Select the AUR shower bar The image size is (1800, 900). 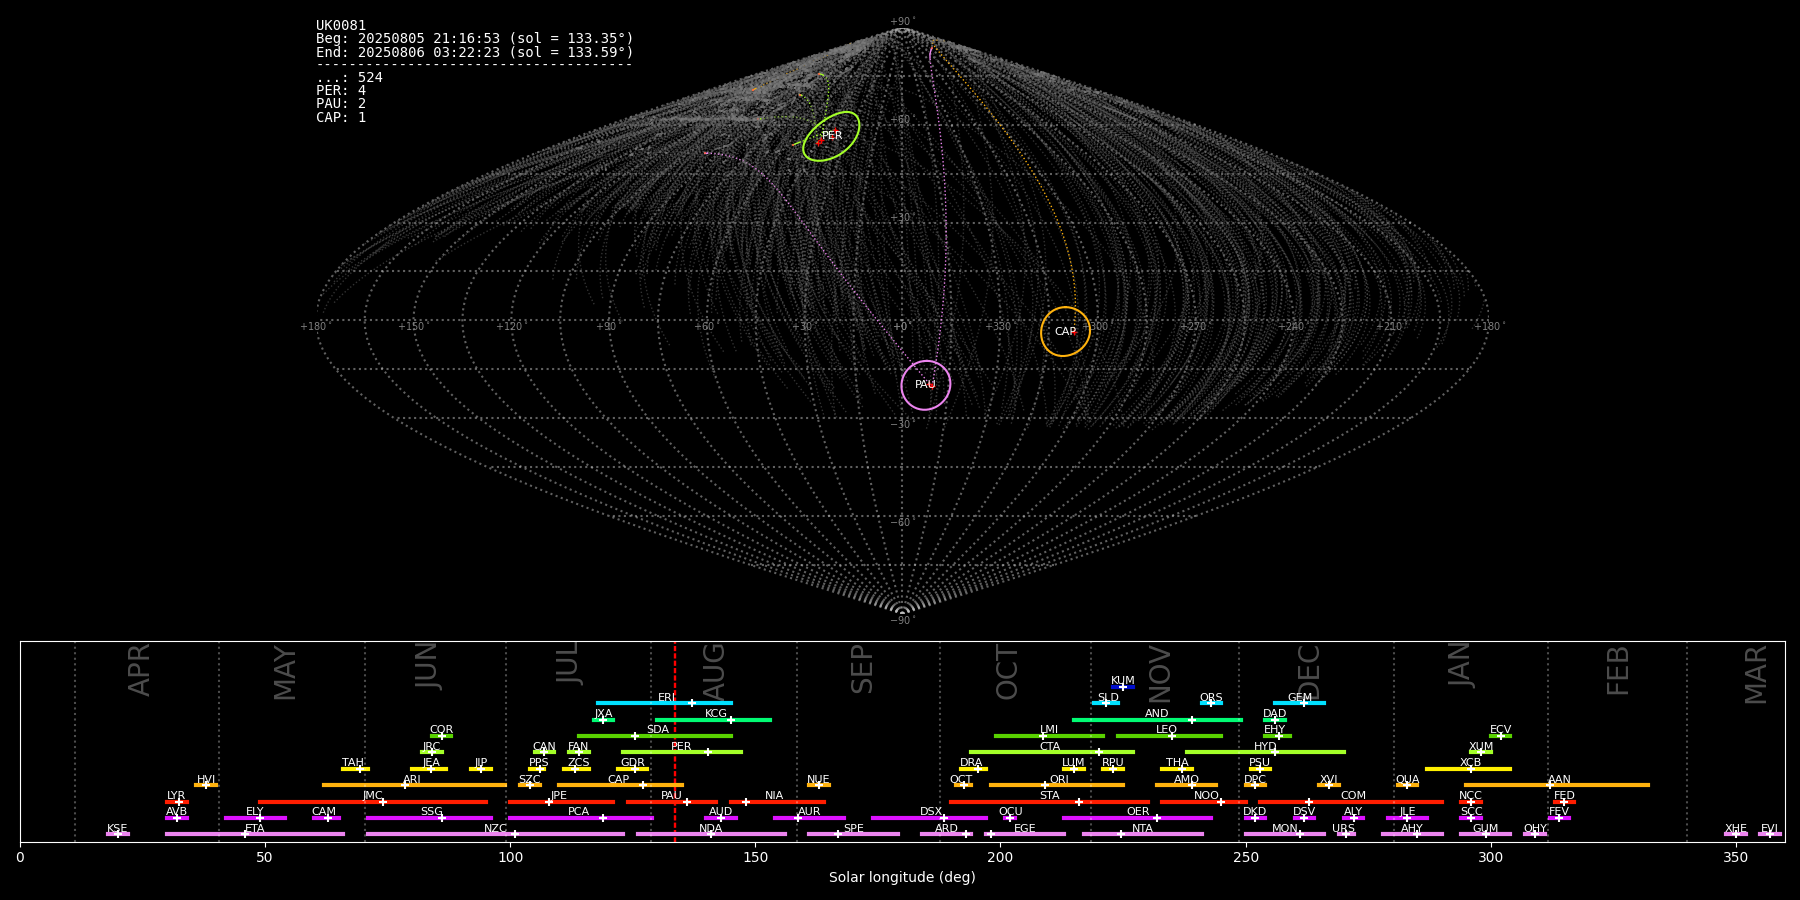tap(809, 818)
